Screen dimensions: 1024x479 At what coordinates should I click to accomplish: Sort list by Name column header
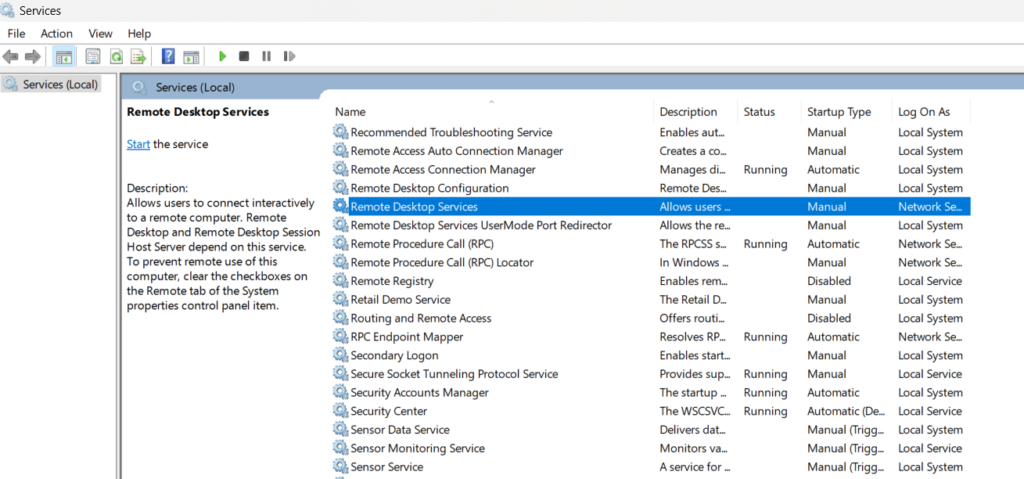(350, 112)
